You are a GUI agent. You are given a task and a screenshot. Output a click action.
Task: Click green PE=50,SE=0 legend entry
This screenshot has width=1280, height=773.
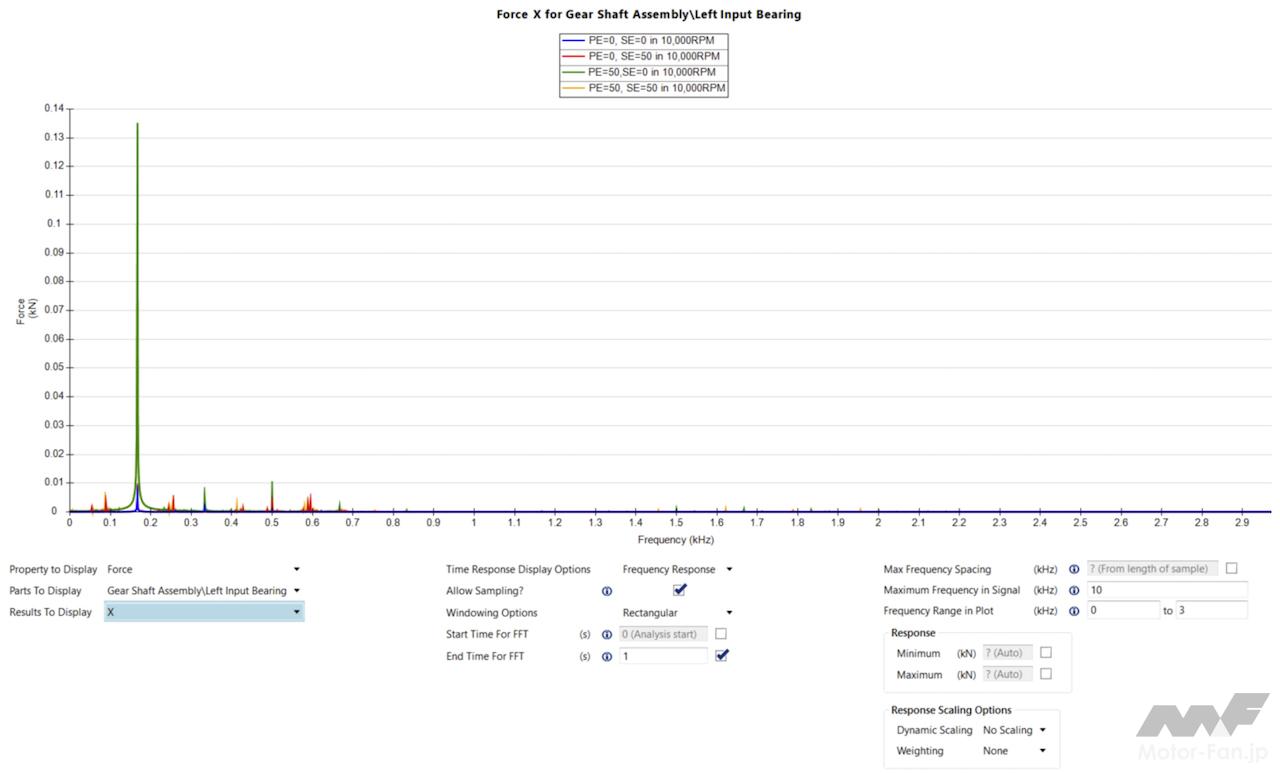tap(643, 72)
